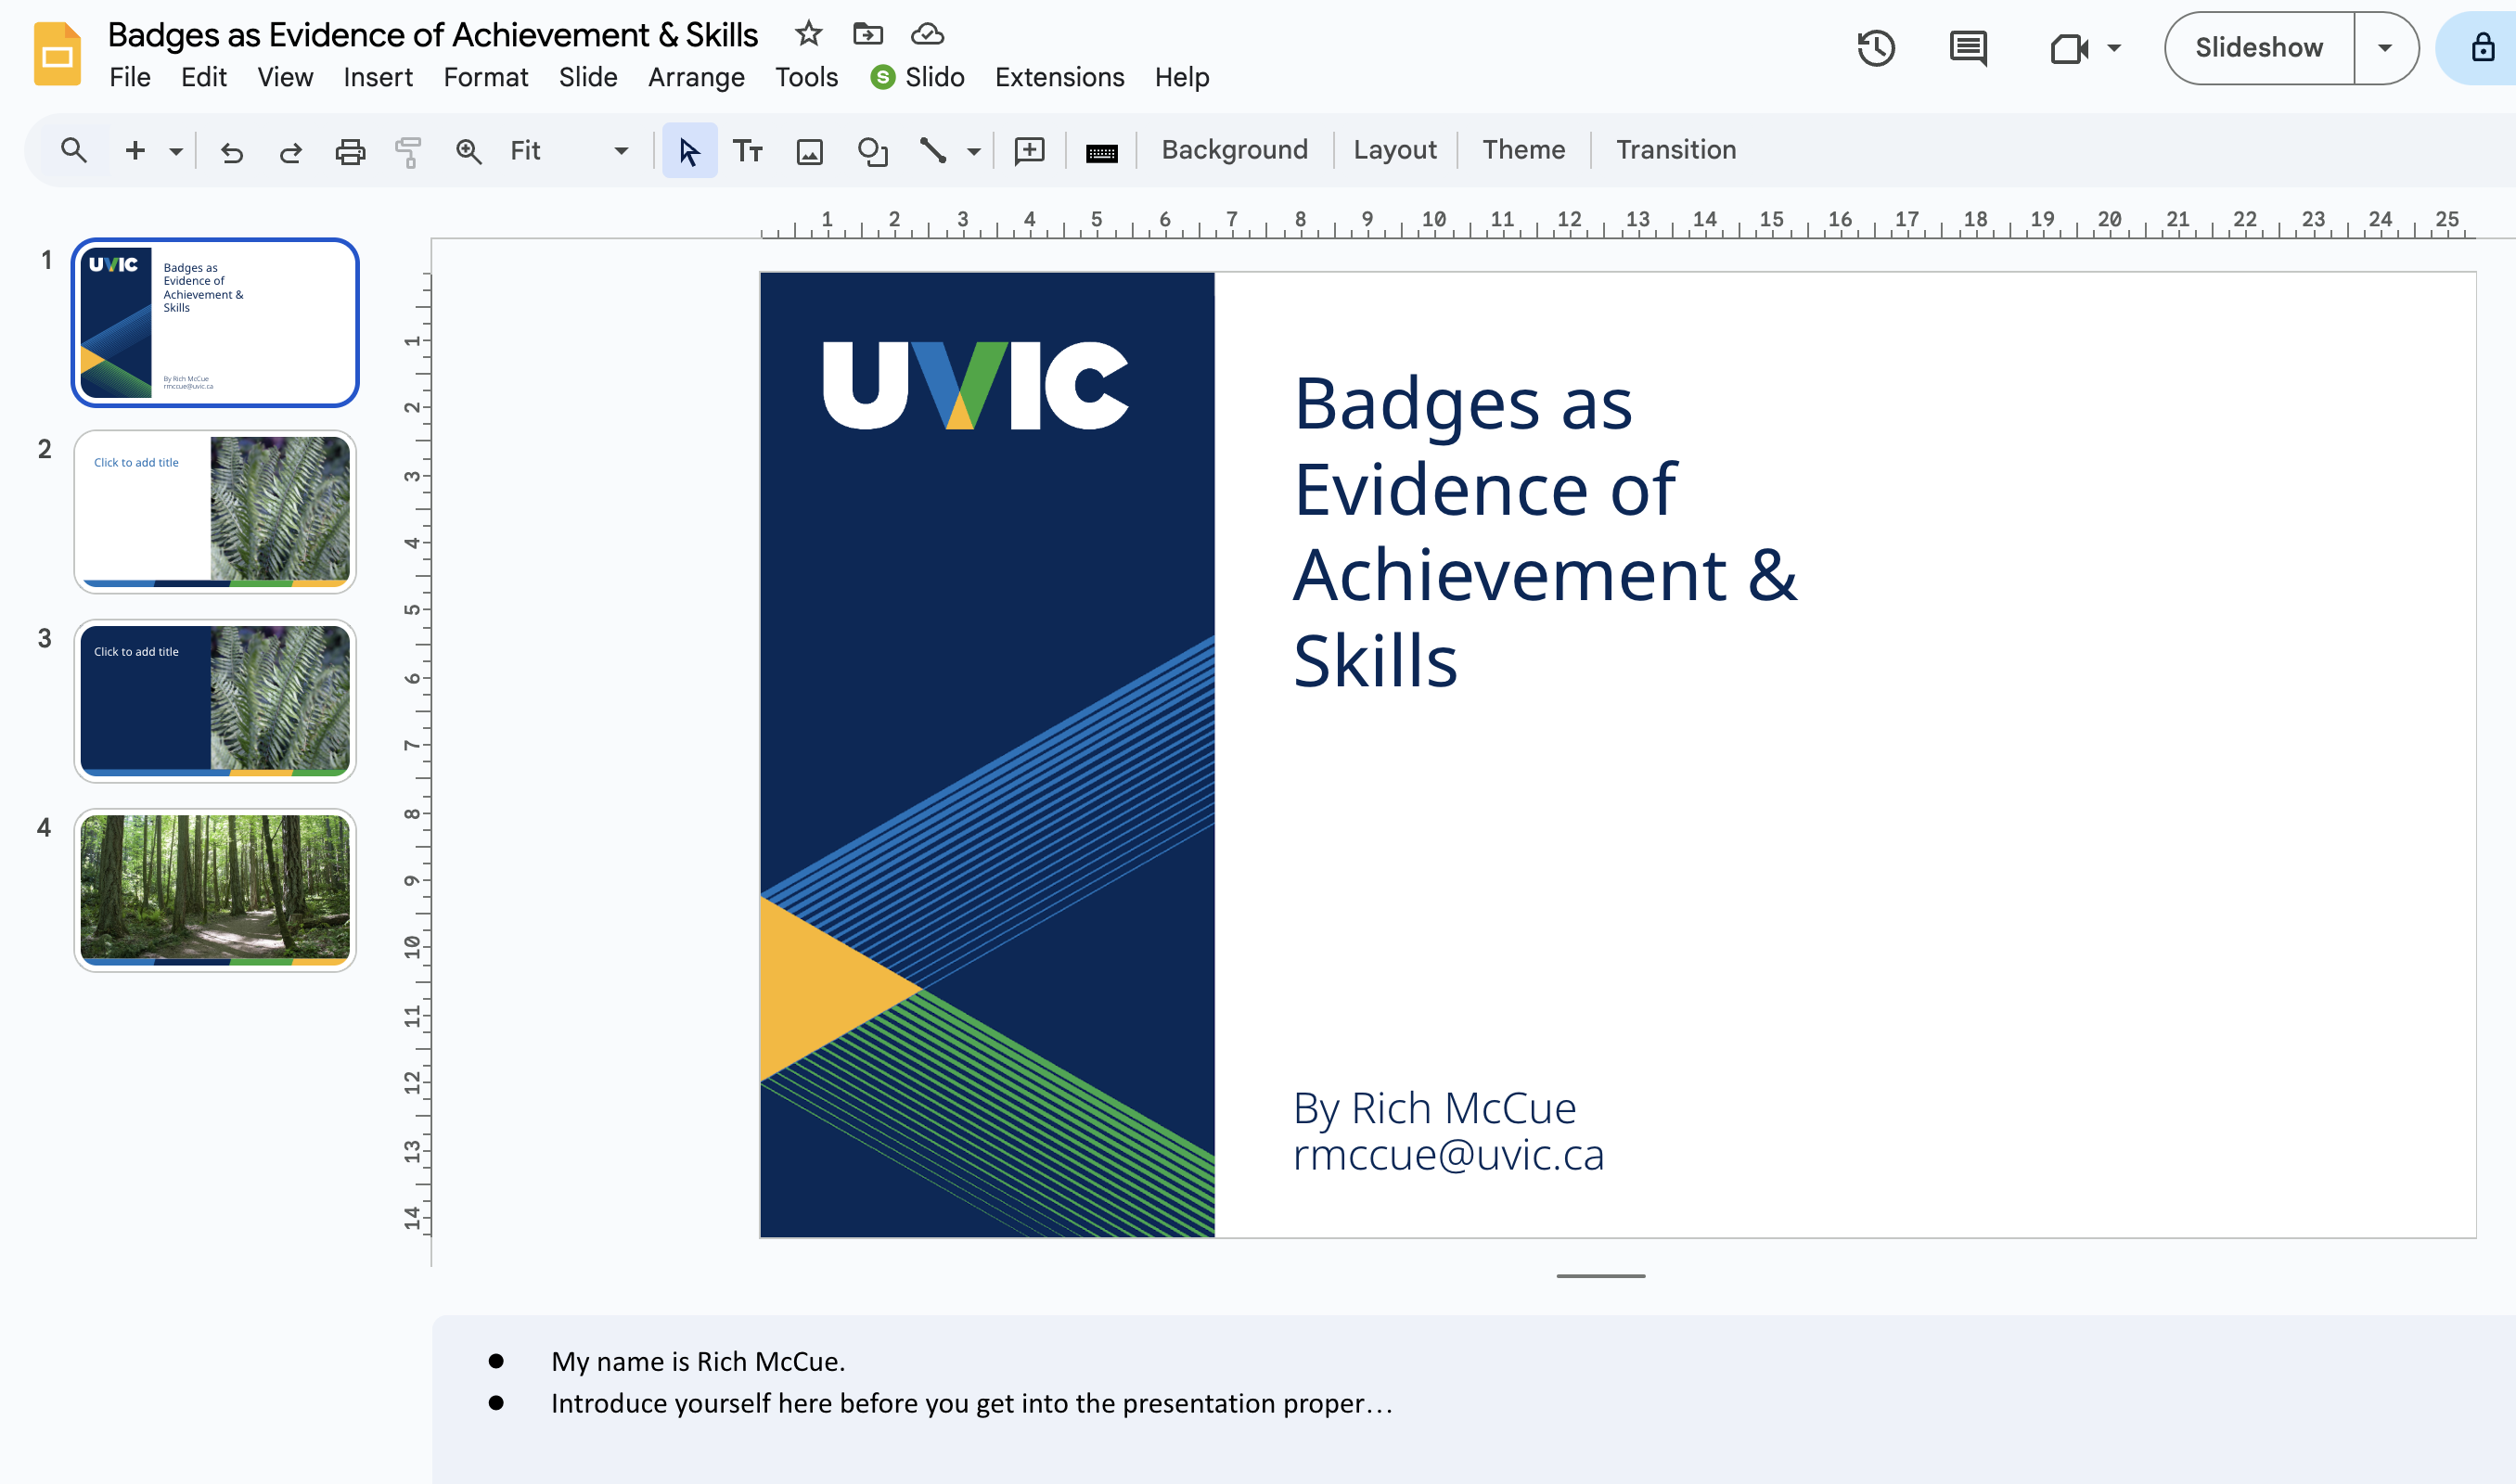Expand the camera meeting options arrow
Viewport: 2516px width, 1484px height.
tap(2113, 48)
